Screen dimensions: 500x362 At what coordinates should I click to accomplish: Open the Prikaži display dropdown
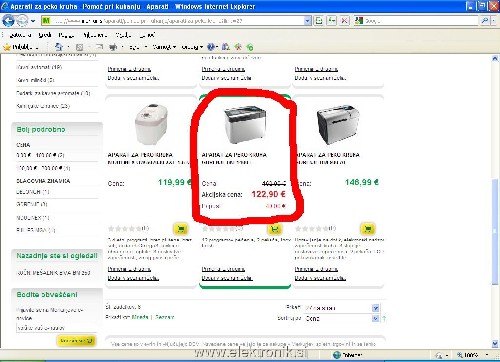(375, 308)
